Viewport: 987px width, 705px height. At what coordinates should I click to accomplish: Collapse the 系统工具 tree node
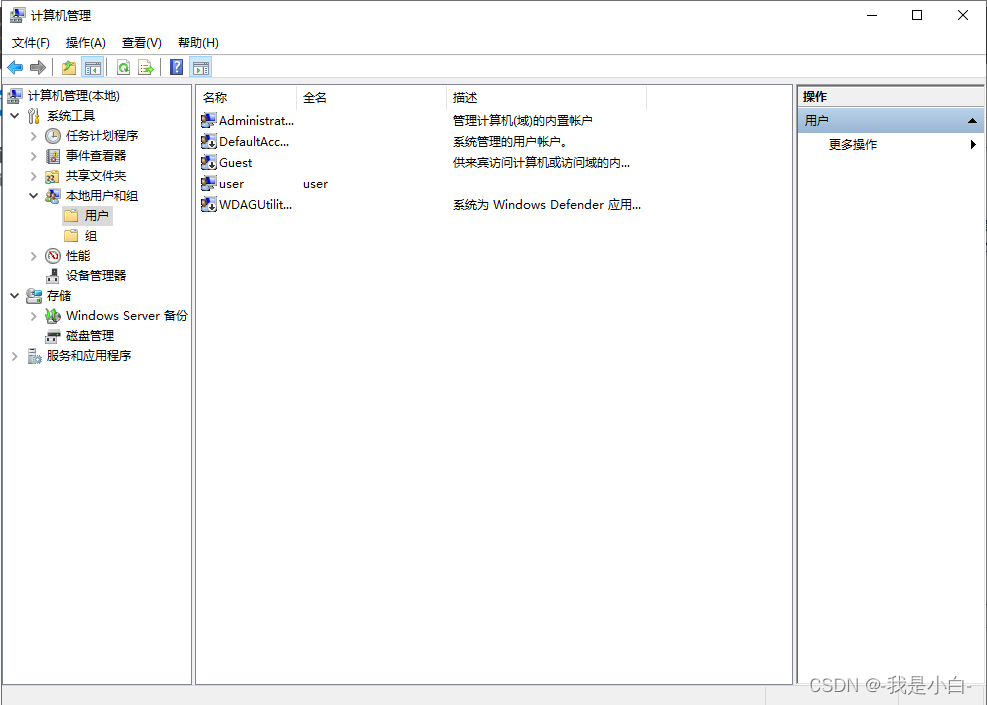pyautogui.click(x=14, y=116)
